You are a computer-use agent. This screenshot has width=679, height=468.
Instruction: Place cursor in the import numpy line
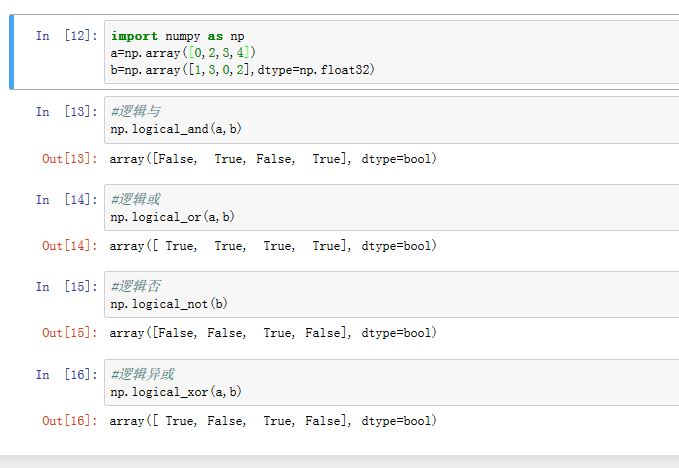click(x=177, y=36)
